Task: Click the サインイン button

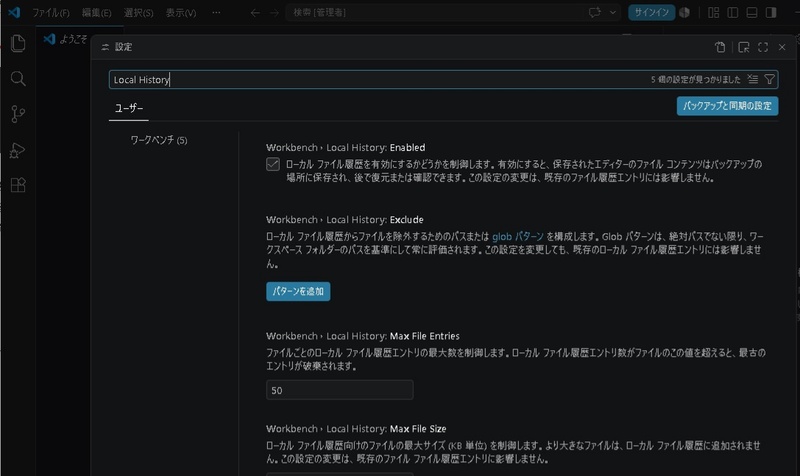Action: click(x=652, y=12)
